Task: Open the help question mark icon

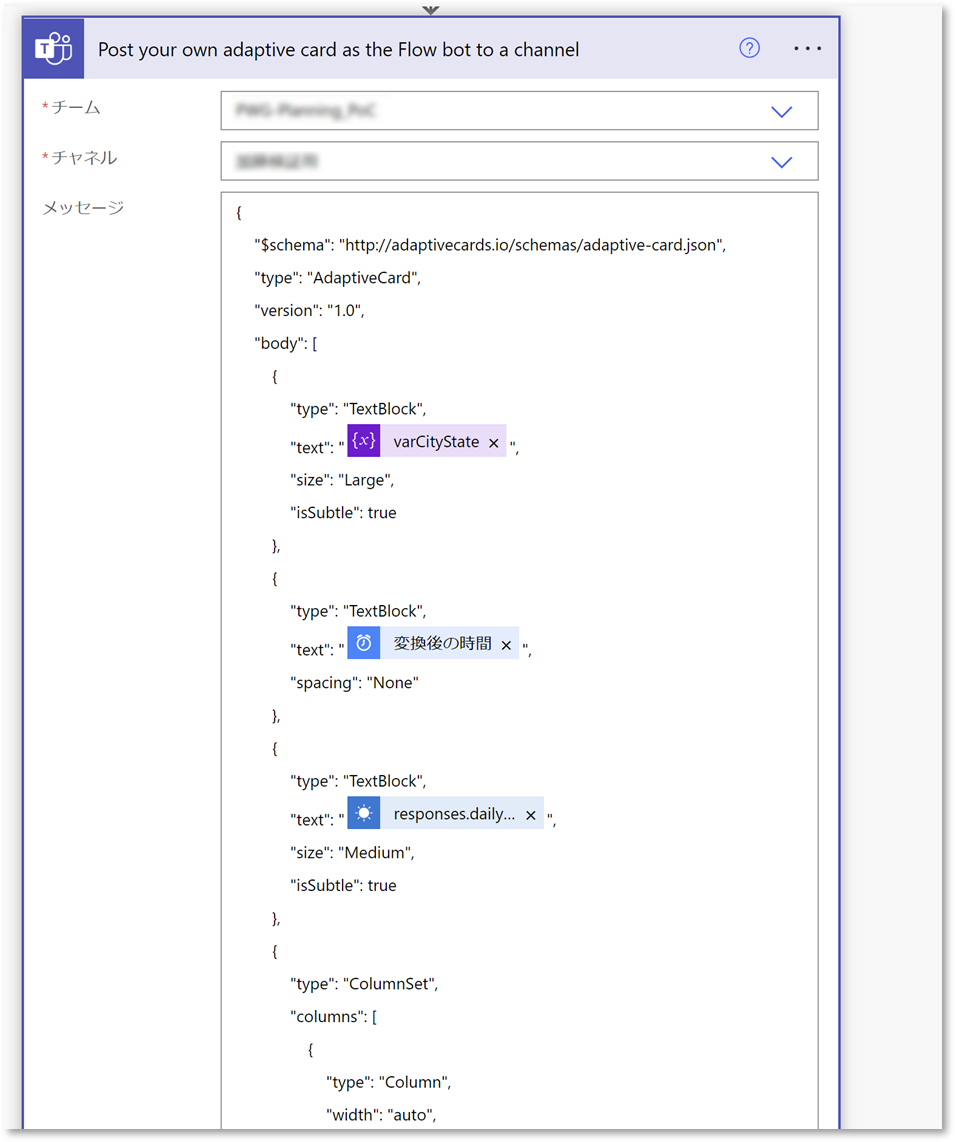Action: click(x=749, y=47)
